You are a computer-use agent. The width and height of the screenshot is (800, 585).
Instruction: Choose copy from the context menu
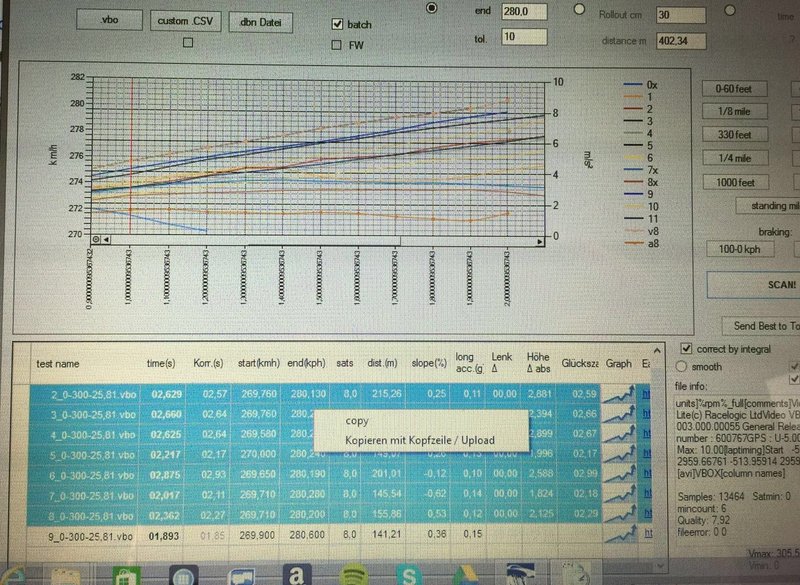pos(357,422)
